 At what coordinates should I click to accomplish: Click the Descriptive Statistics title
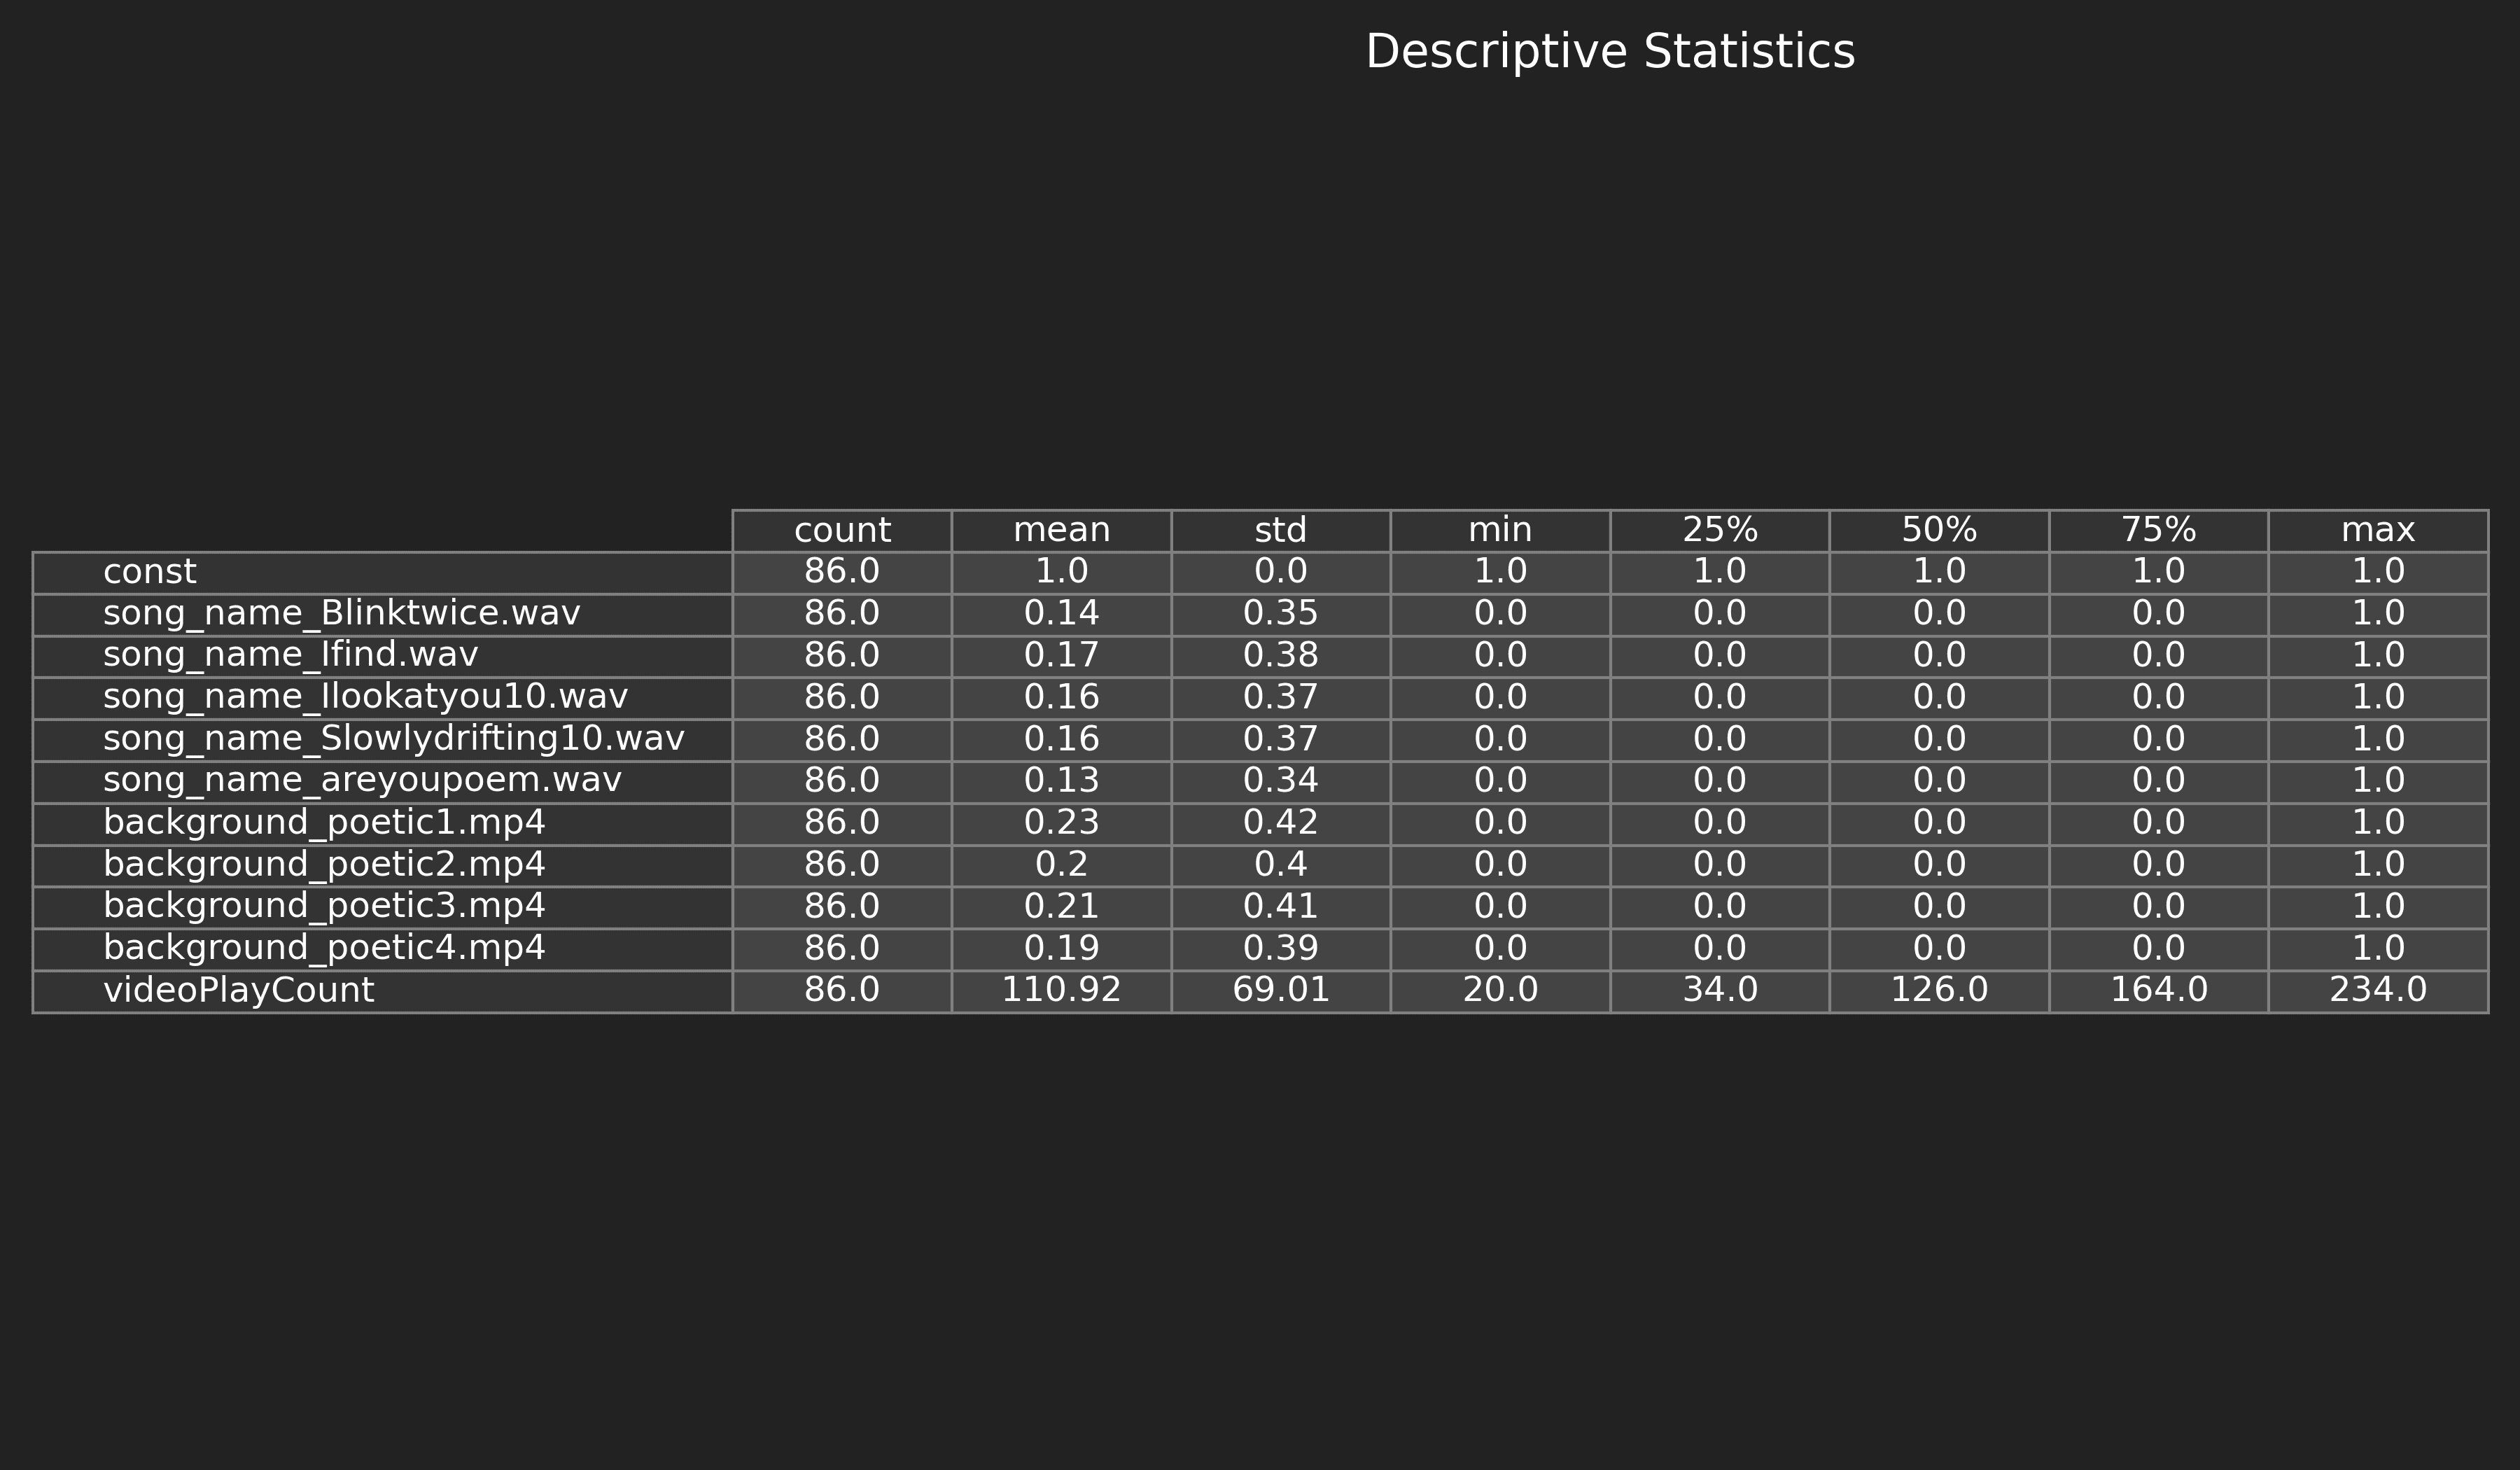click(x=1610, y=52)
